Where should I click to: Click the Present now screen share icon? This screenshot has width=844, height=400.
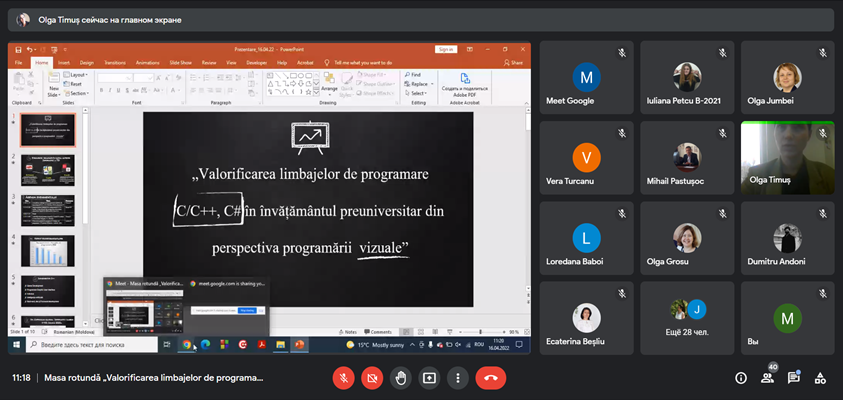click(429, 378)
